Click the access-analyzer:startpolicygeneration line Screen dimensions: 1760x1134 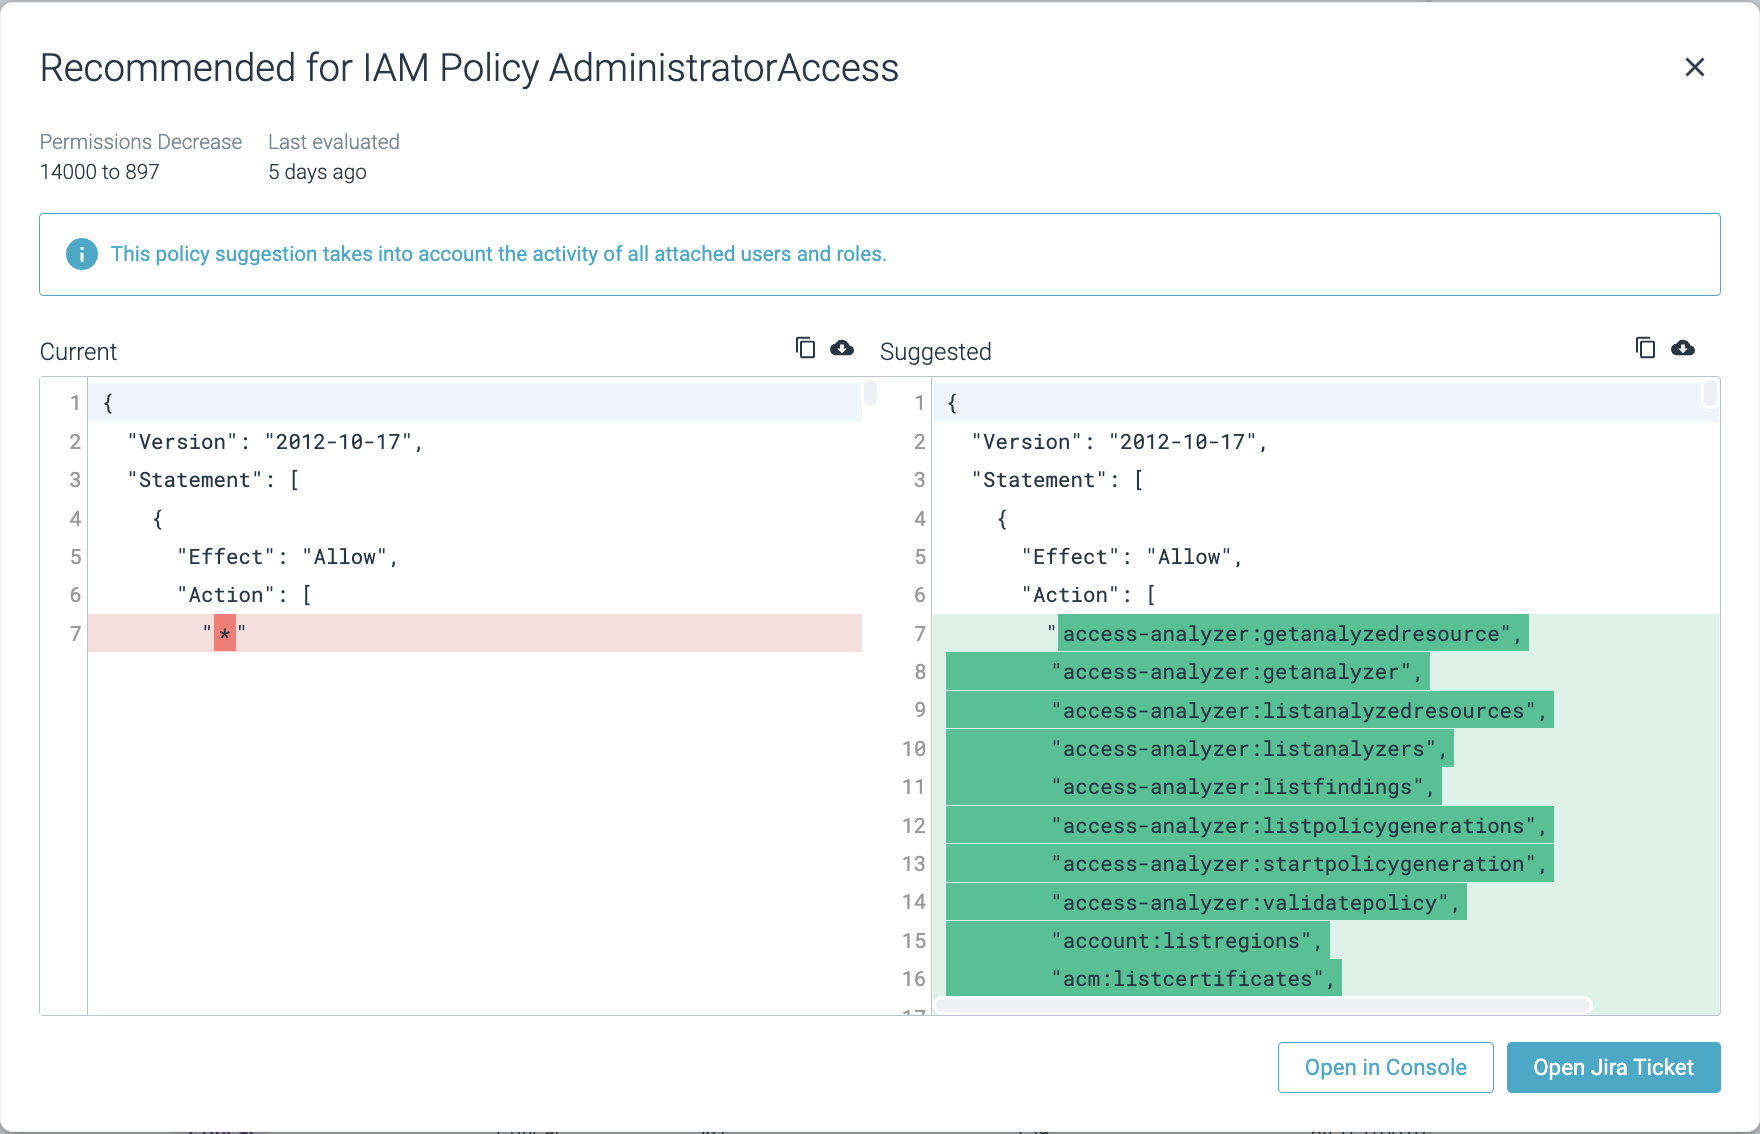(x=1326, y=863)
